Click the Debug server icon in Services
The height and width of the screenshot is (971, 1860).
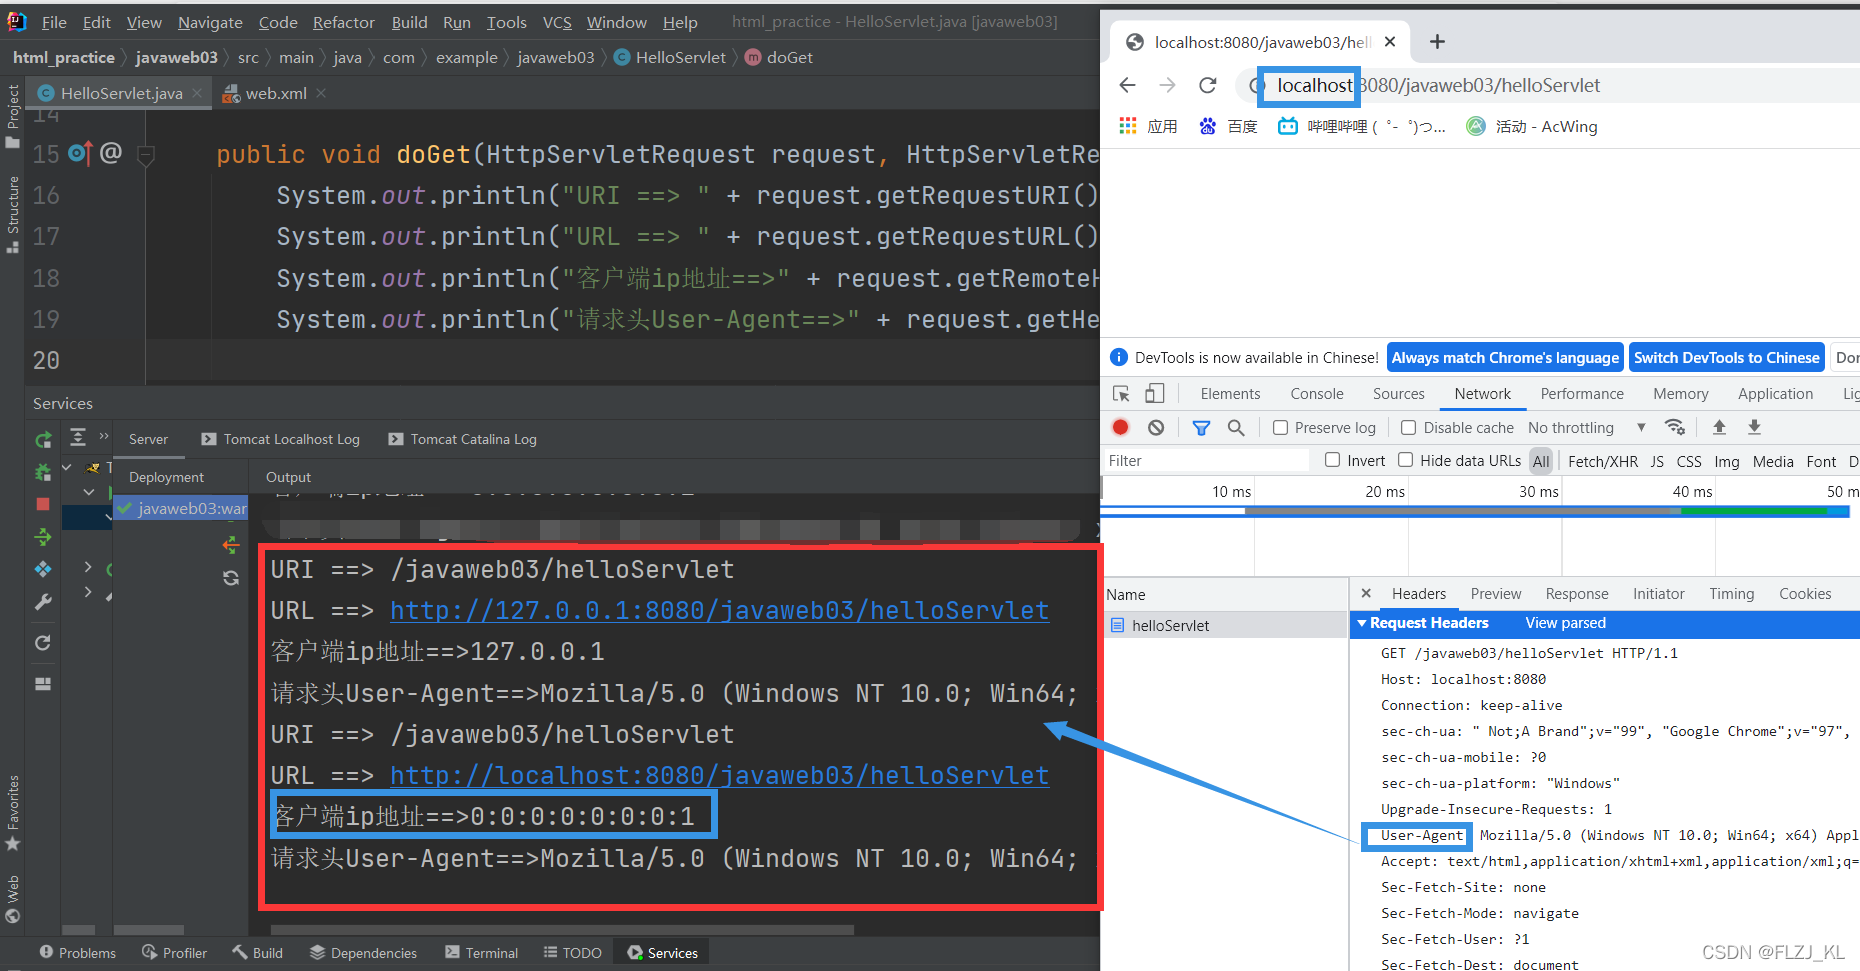click(43, 472)
